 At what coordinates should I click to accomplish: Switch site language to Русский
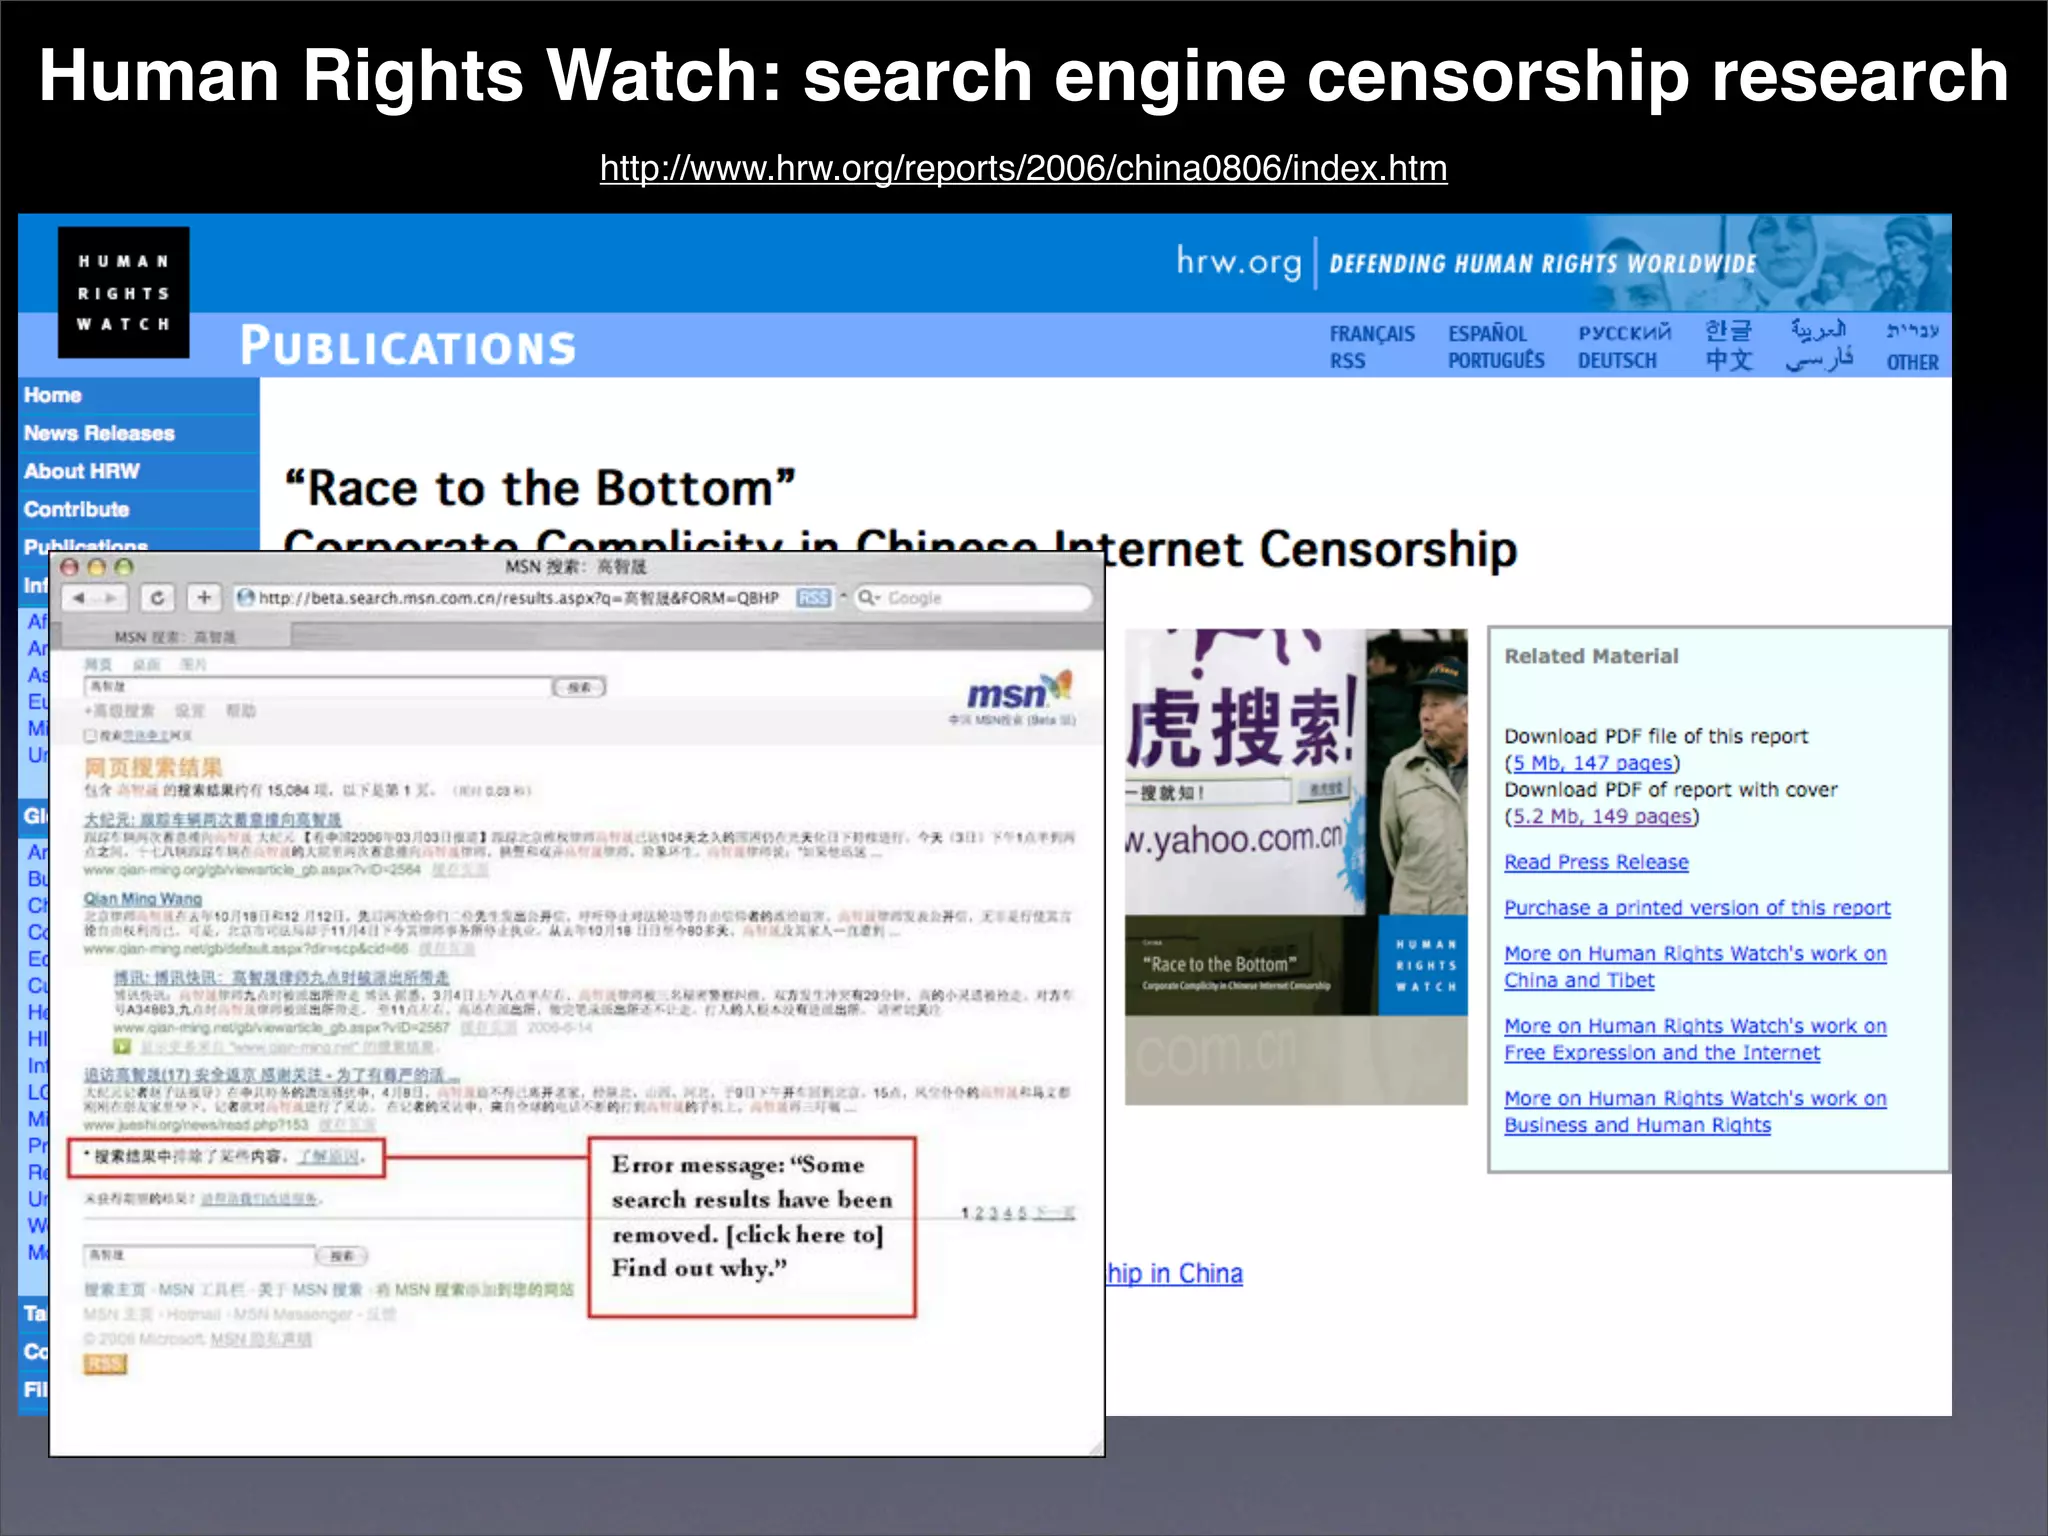coord(1624,334)
